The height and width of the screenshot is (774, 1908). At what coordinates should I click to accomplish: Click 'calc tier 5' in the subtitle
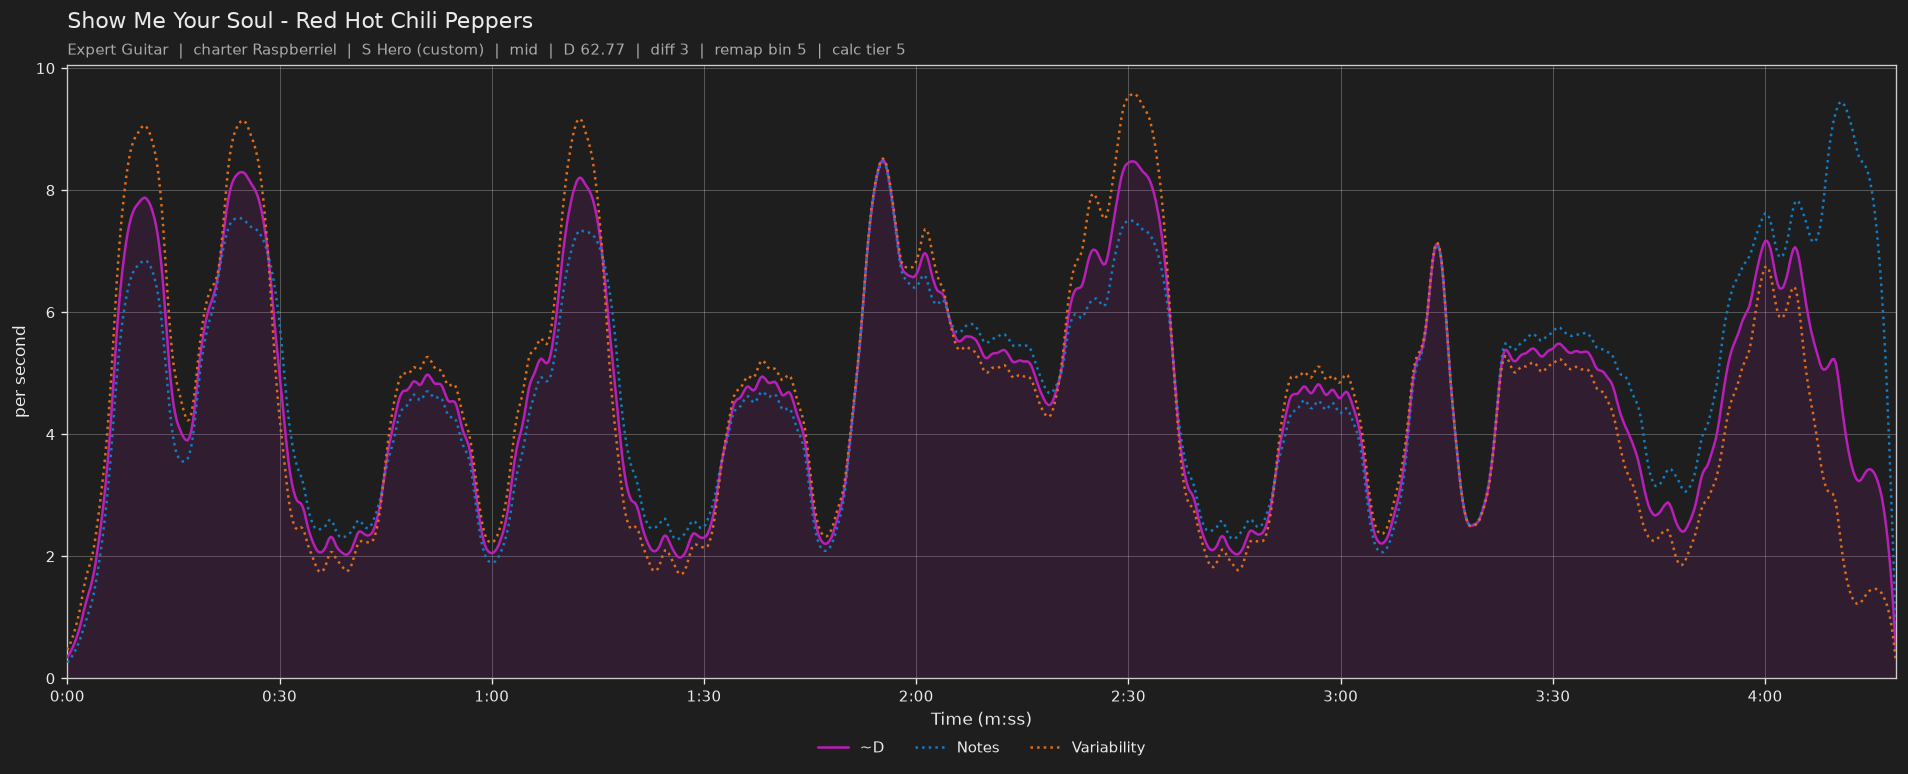click(x=868, y=50)
